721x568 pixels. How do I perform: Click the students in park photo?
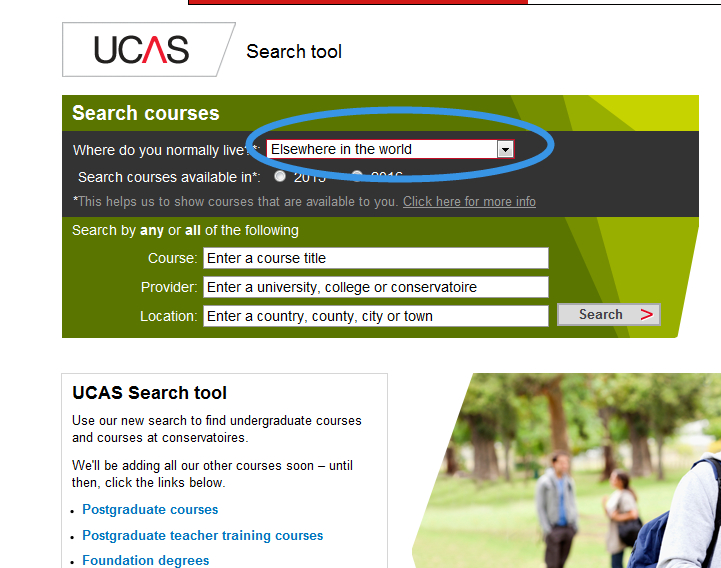566,470
